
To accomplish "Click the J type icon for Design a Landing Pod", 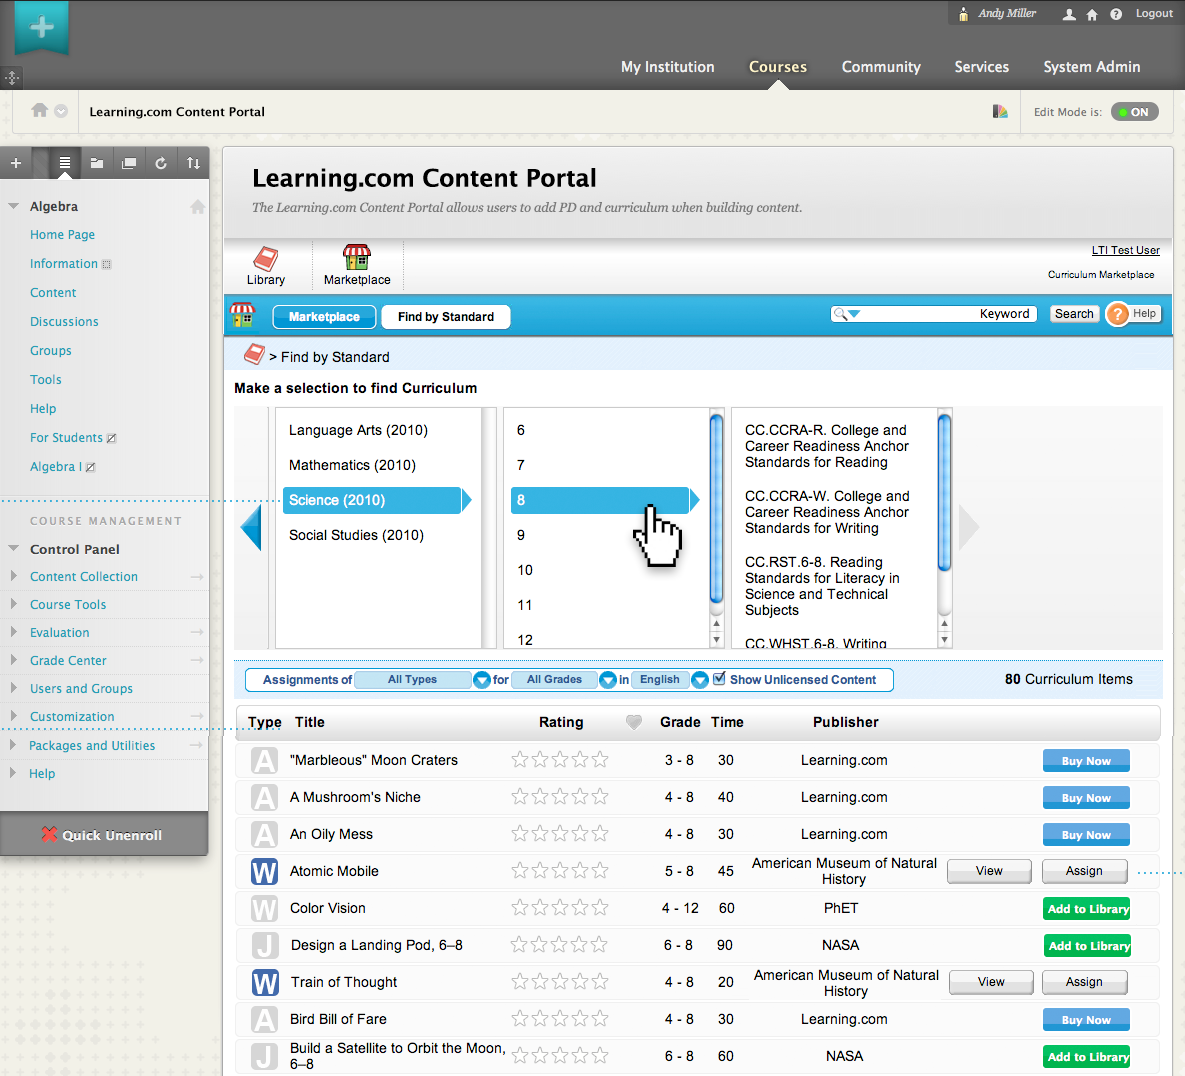I will [265, 945].
